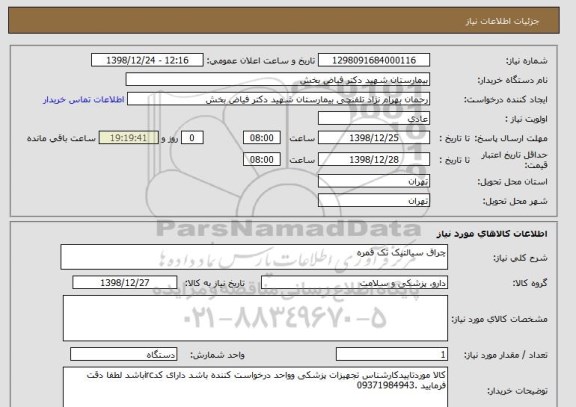
Task: Click the شماره نیاز label
Action: (x=527, y=61)
